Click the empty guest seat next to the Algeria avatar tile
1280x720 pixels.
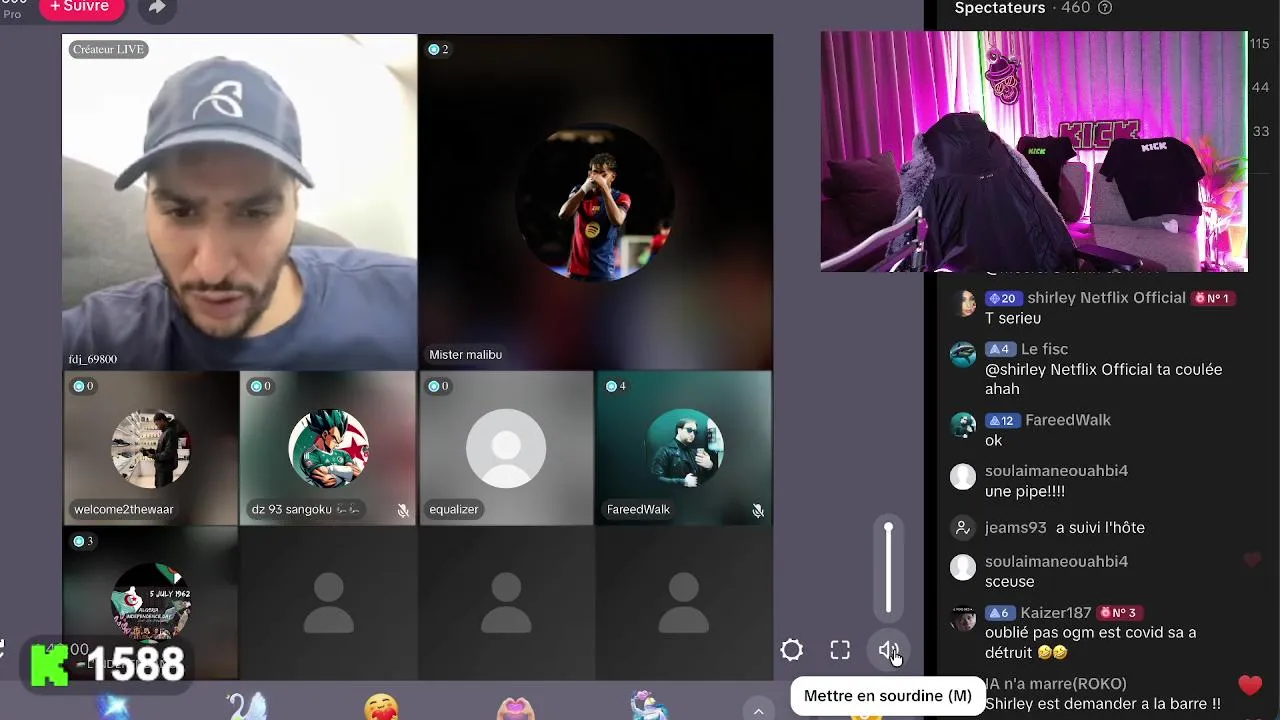tap(328, 603)
